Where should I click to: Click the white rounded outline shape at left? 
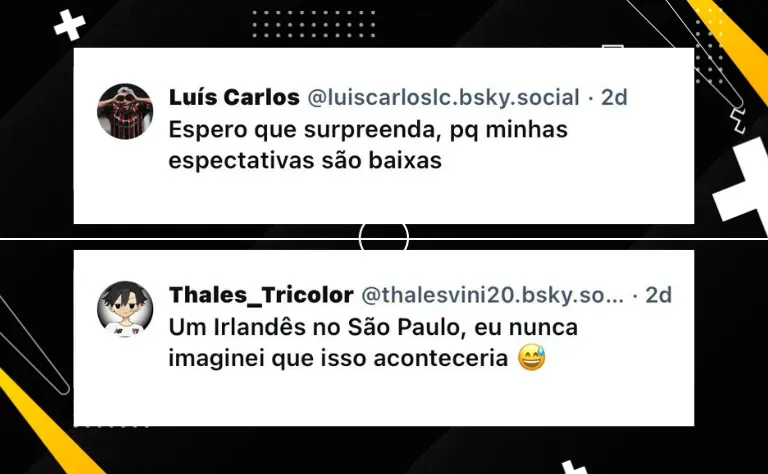[33, 345]
